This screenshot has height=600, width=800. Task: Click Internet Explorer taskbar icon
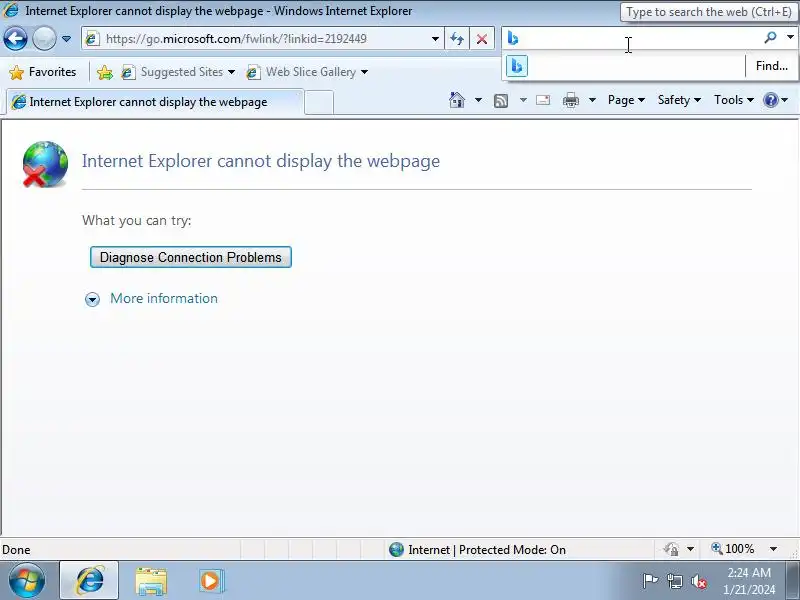89,581
